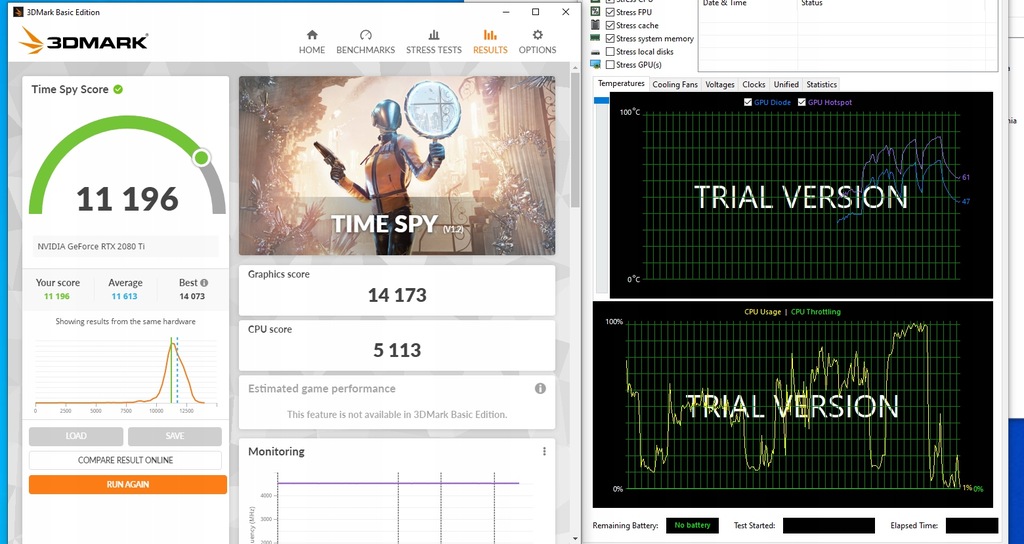
Task: Toggle the Stress FPU checkbox
Action: click(610, 12)
